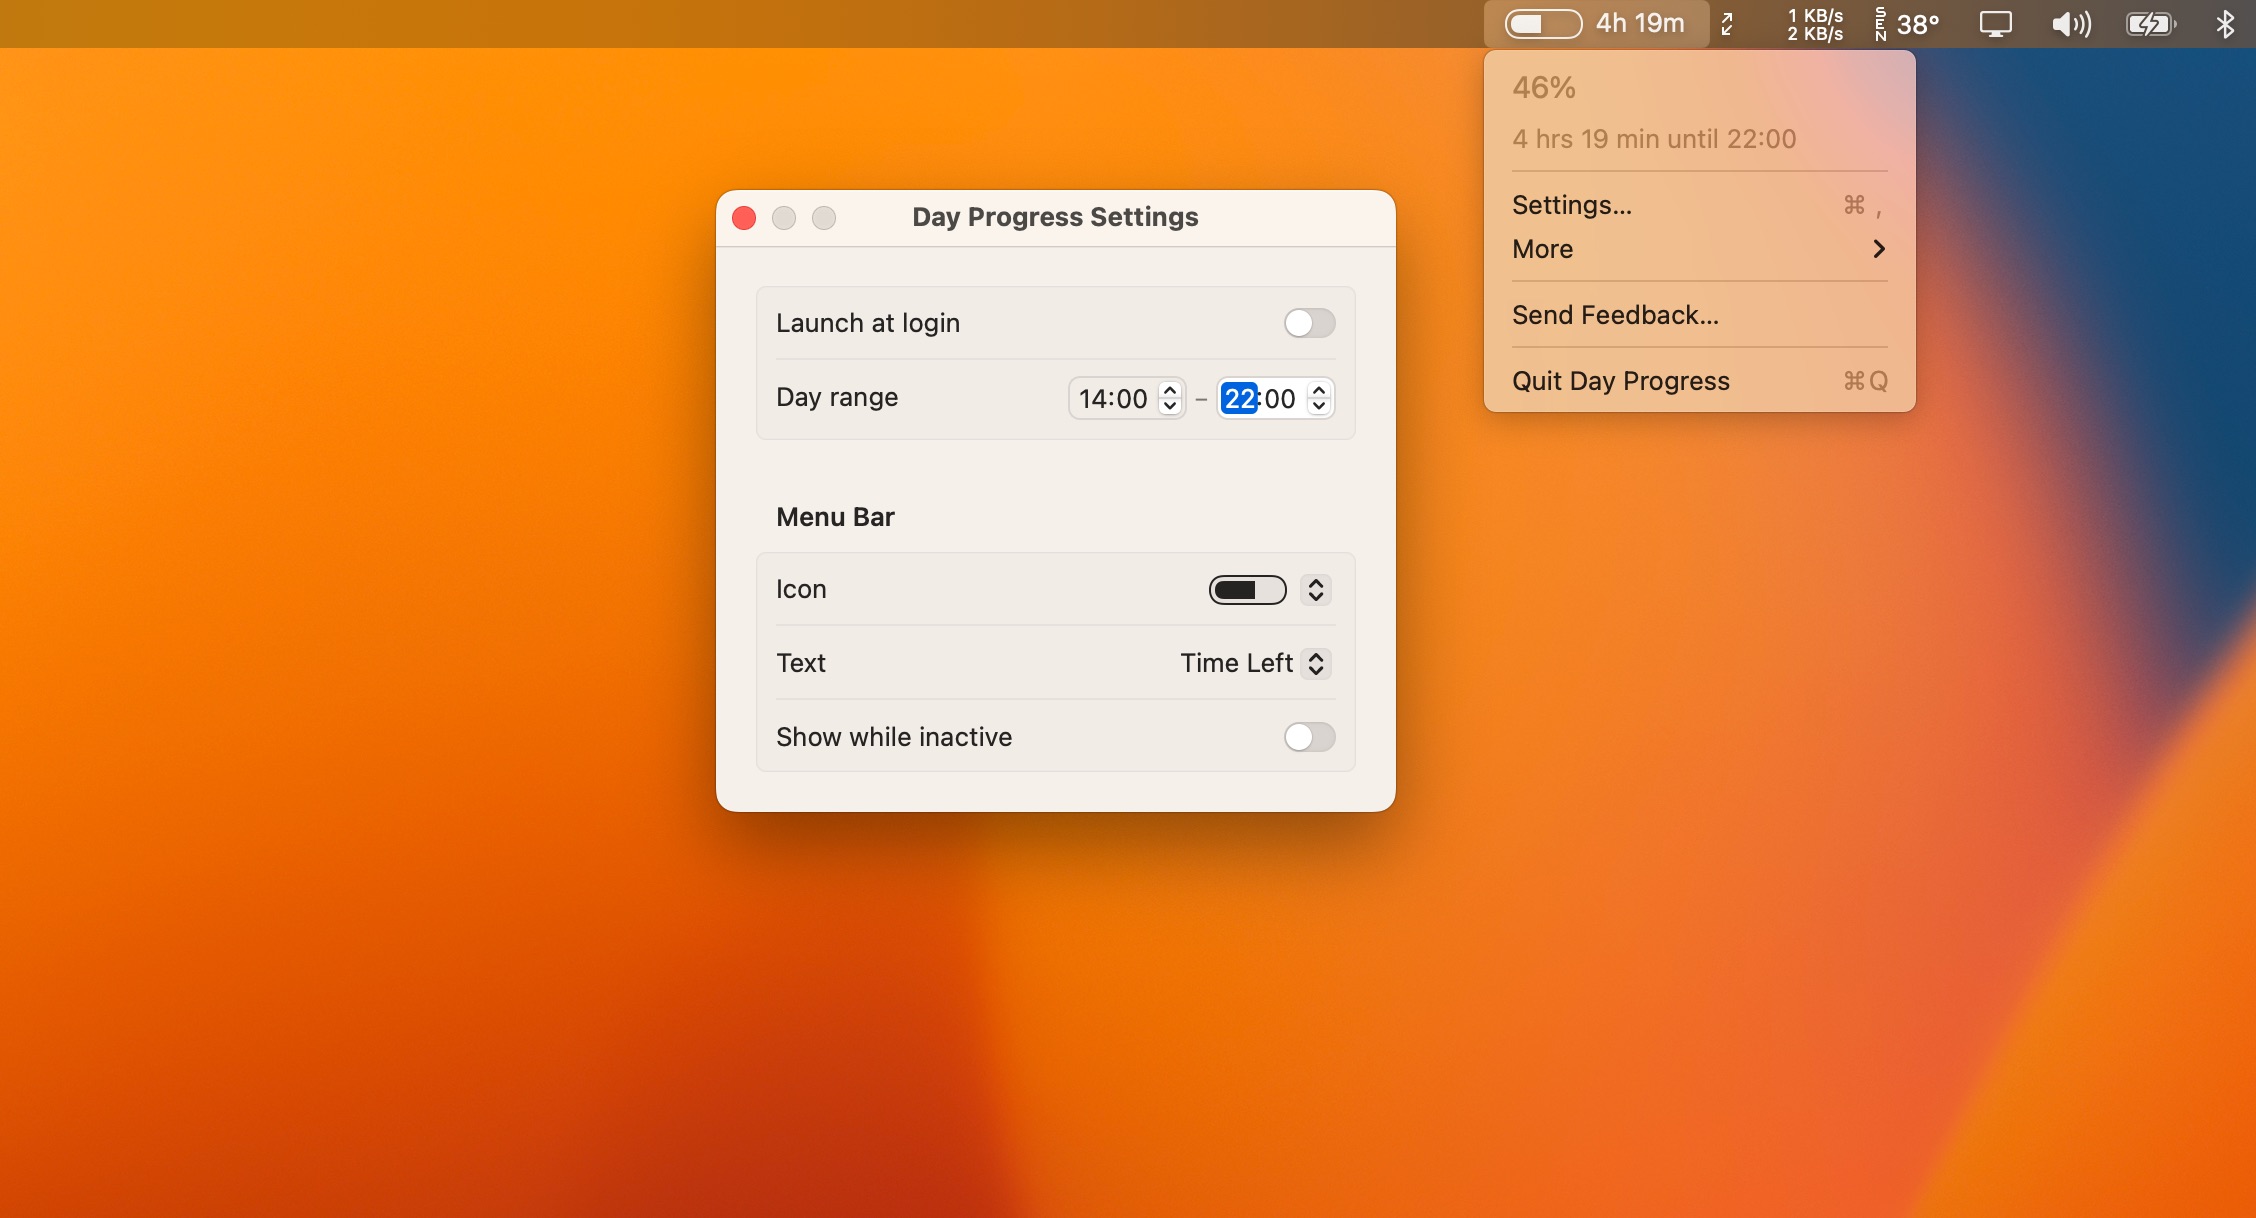Viewport: 2256px width, 1218px height.
Task: Toggle the Show while inactive switch
Action: point(1306,736)
